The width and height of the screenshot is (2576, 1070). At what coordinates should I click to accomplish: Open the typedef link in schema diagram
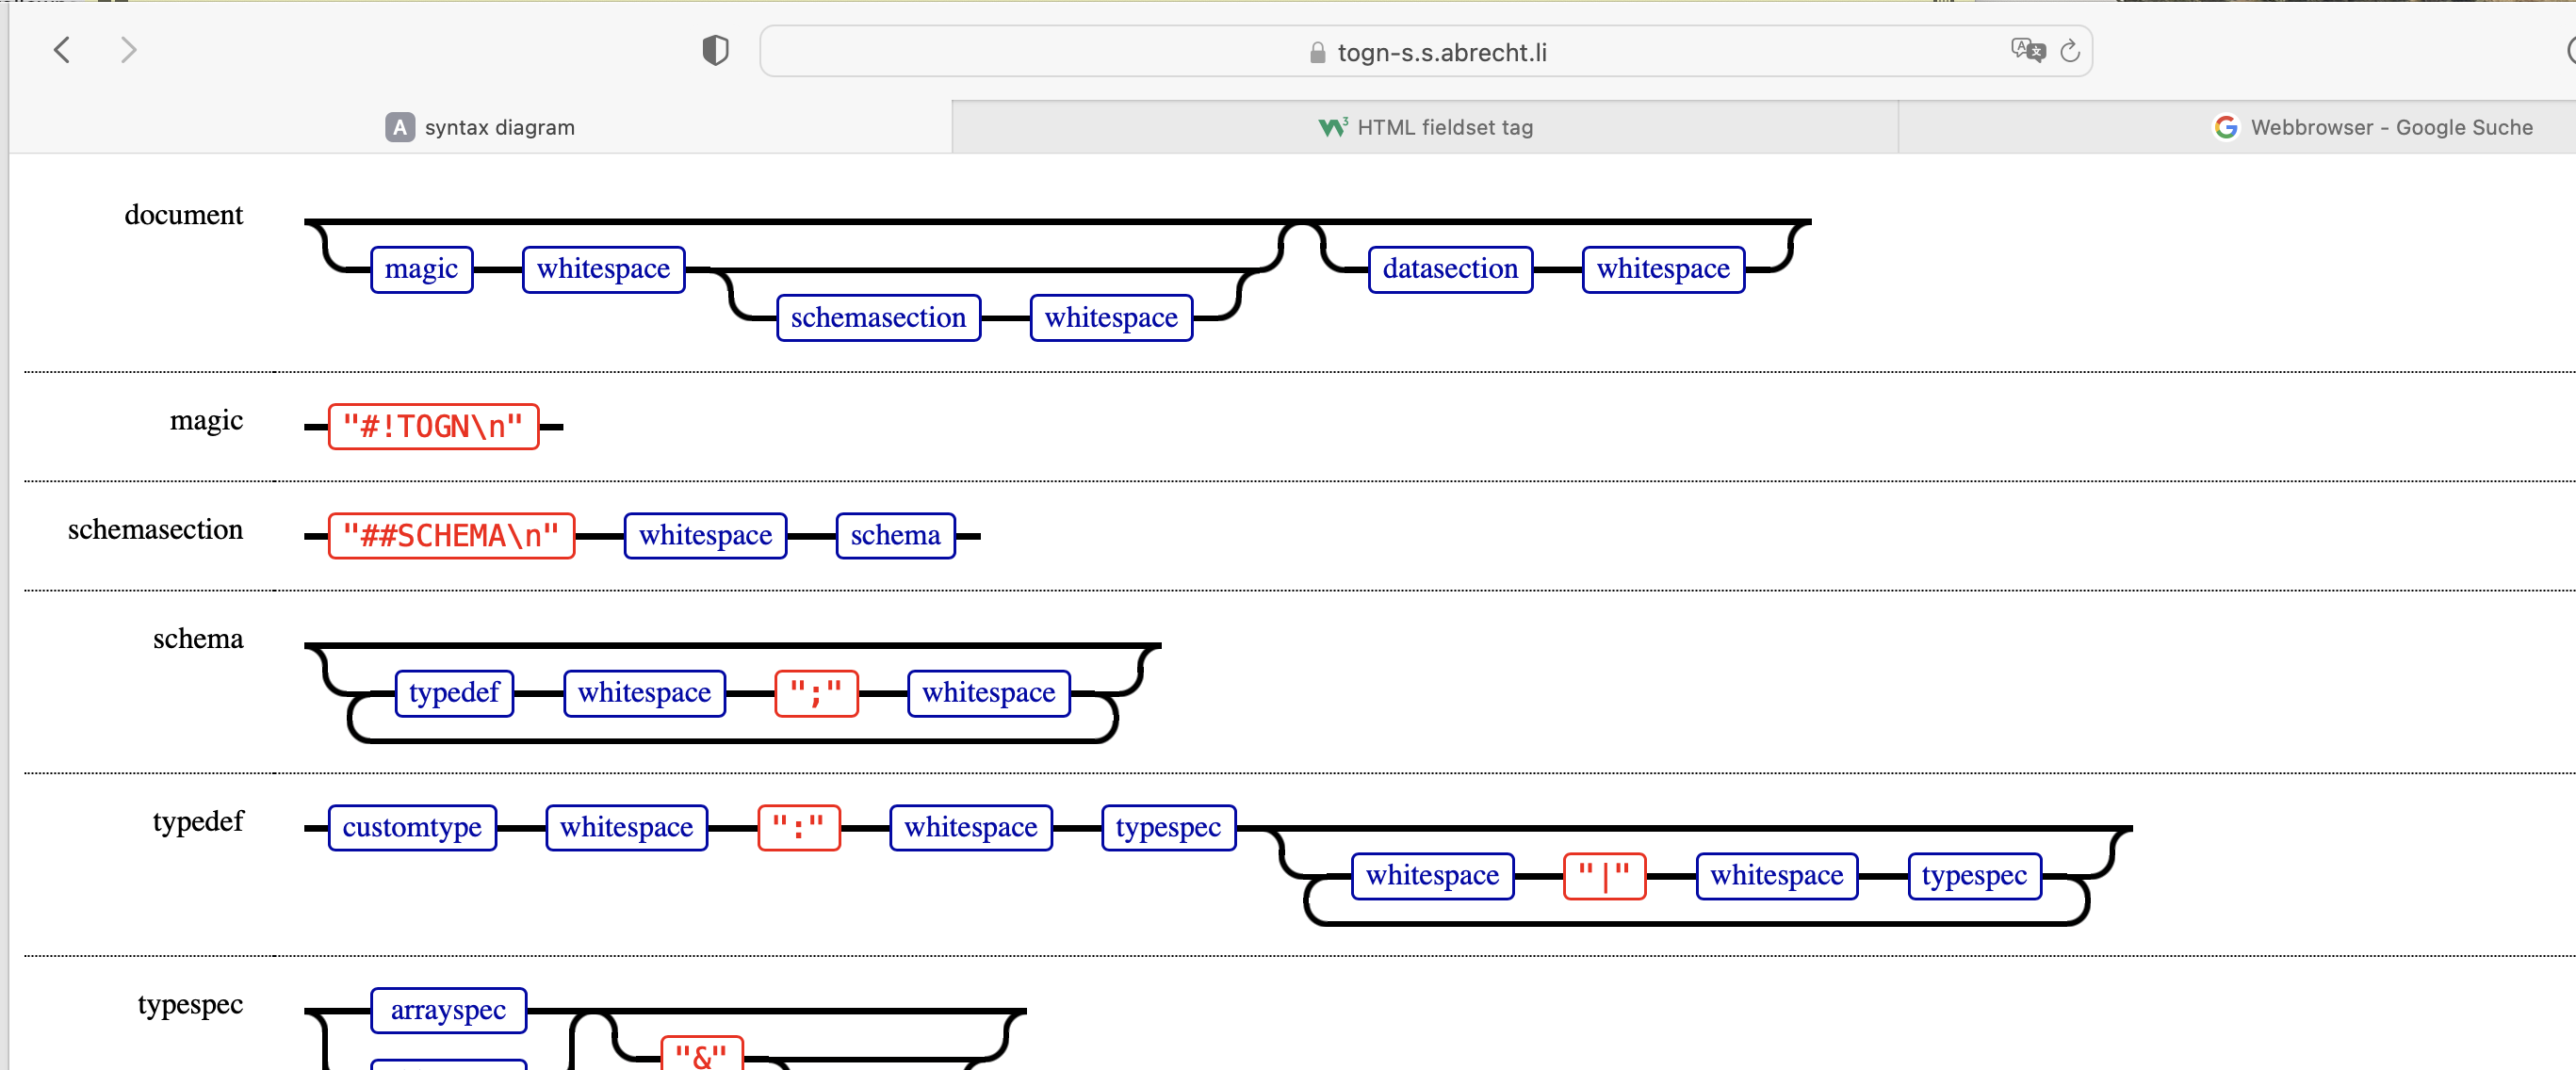454,693
